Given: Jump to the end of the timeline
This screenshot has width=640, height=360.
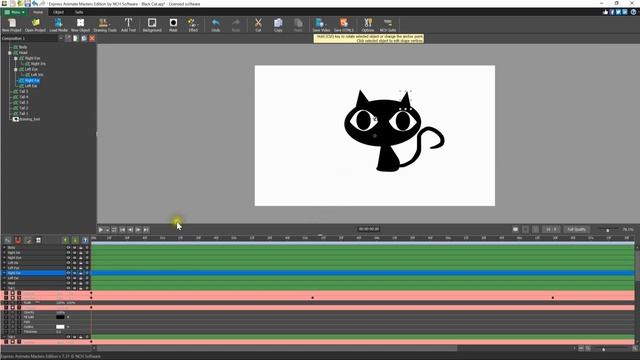Looking at the screenshot, I should click(x=146, y=230).
